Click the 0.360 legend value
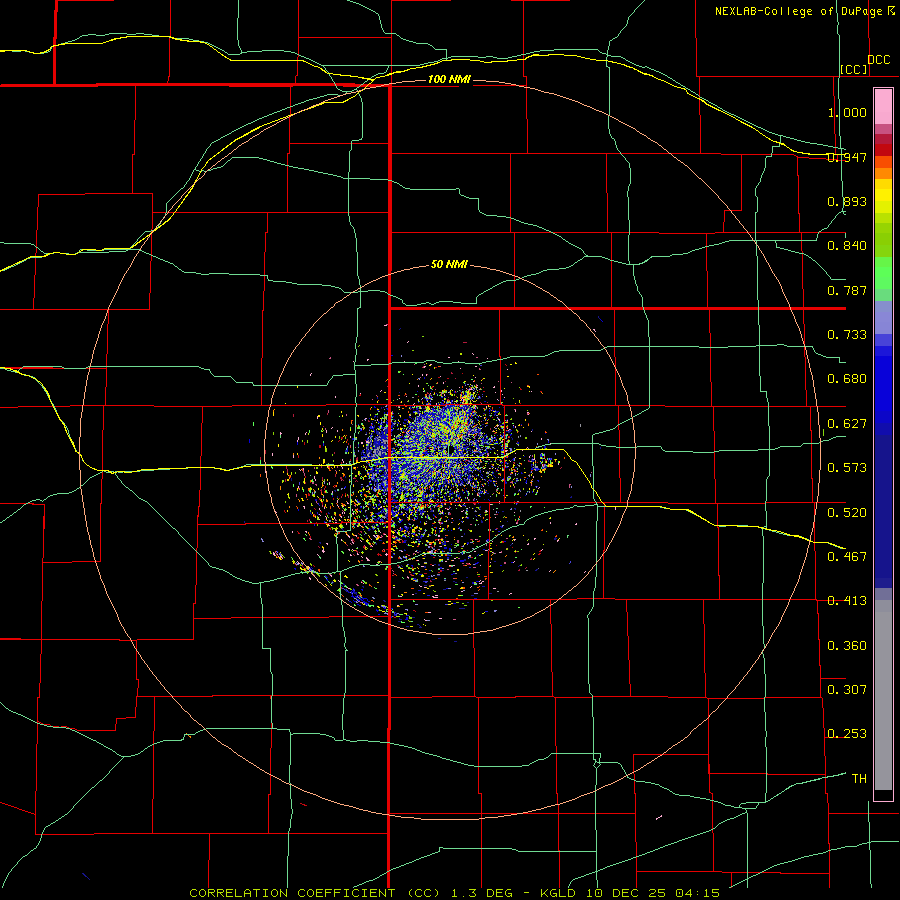Image resolution: width=900 pixels, height=900 pixels. point(847,646)
